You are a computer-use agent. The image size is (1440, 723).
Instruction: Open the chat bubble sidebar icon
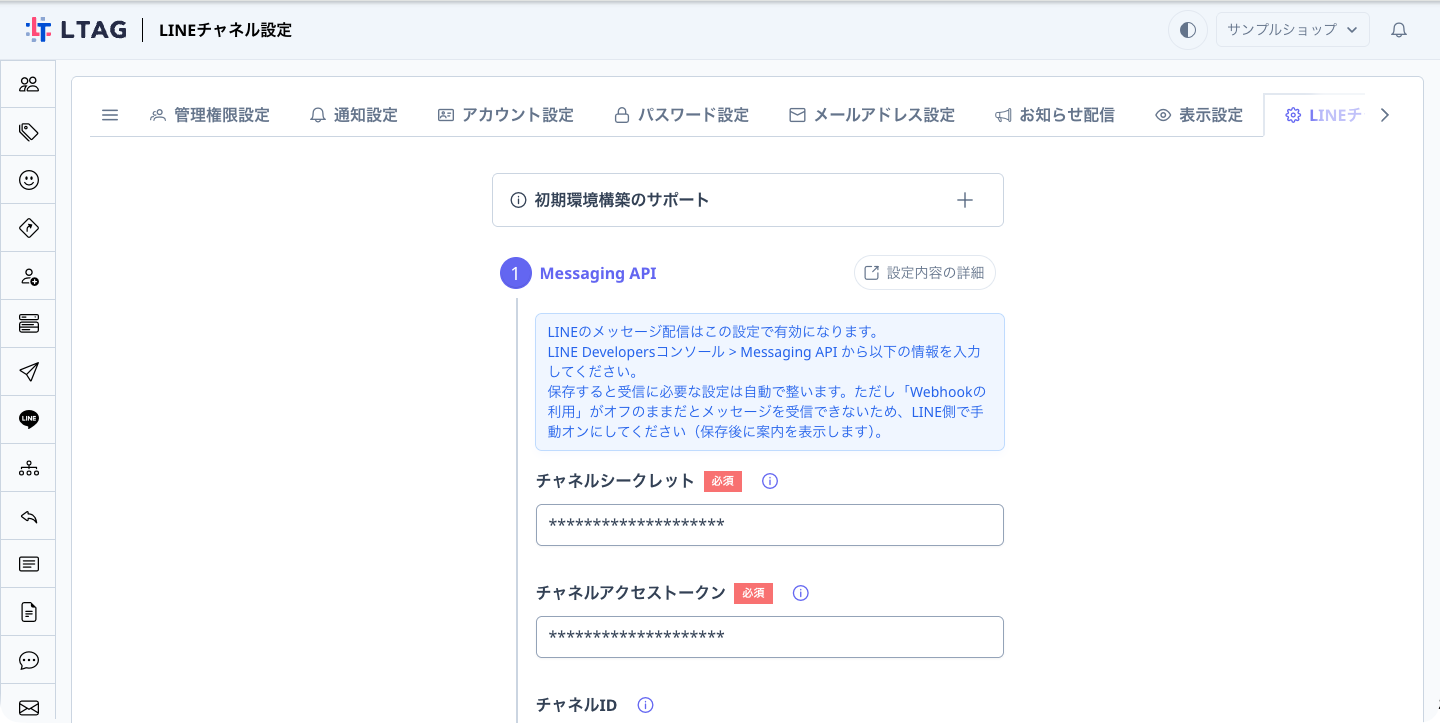tap(29, 660)
